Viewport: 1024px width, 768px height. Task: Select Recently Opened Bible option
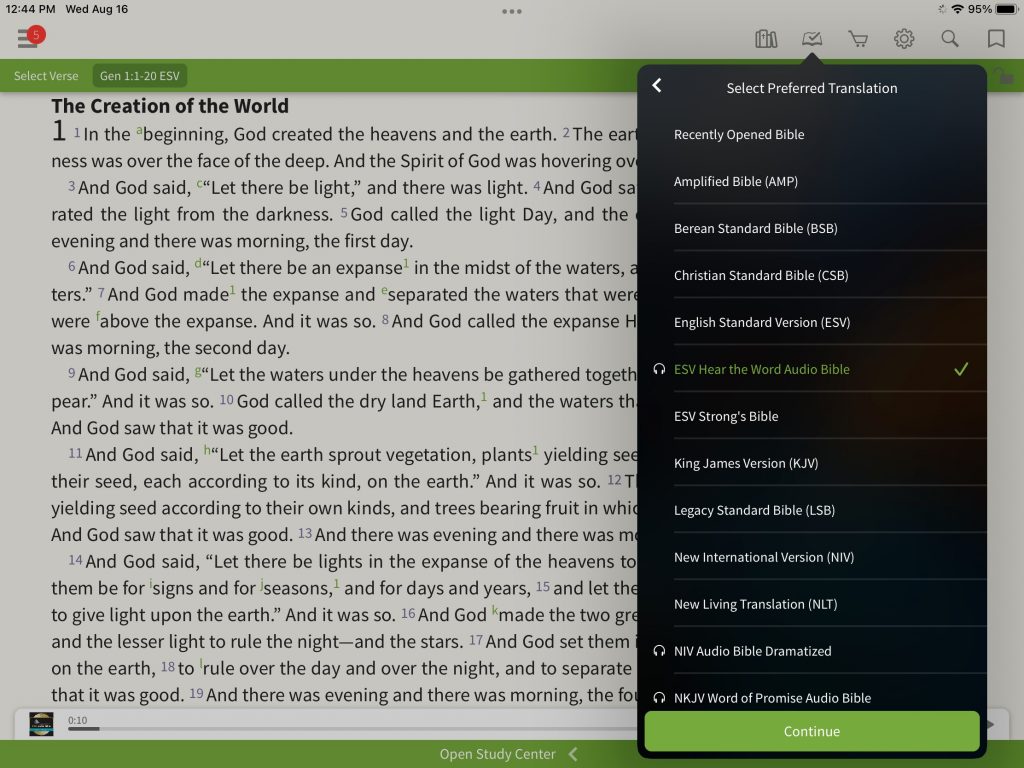pyautogui.click(x=812, y=135)
